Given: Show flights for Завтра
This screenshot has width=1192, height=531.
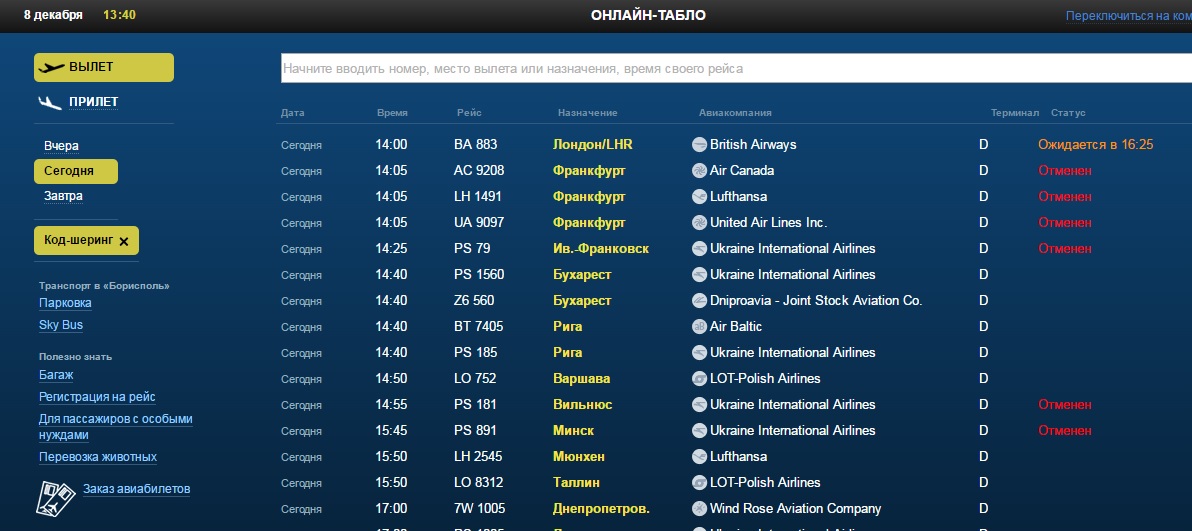Looking at the screenshot, I should (63, 196).
